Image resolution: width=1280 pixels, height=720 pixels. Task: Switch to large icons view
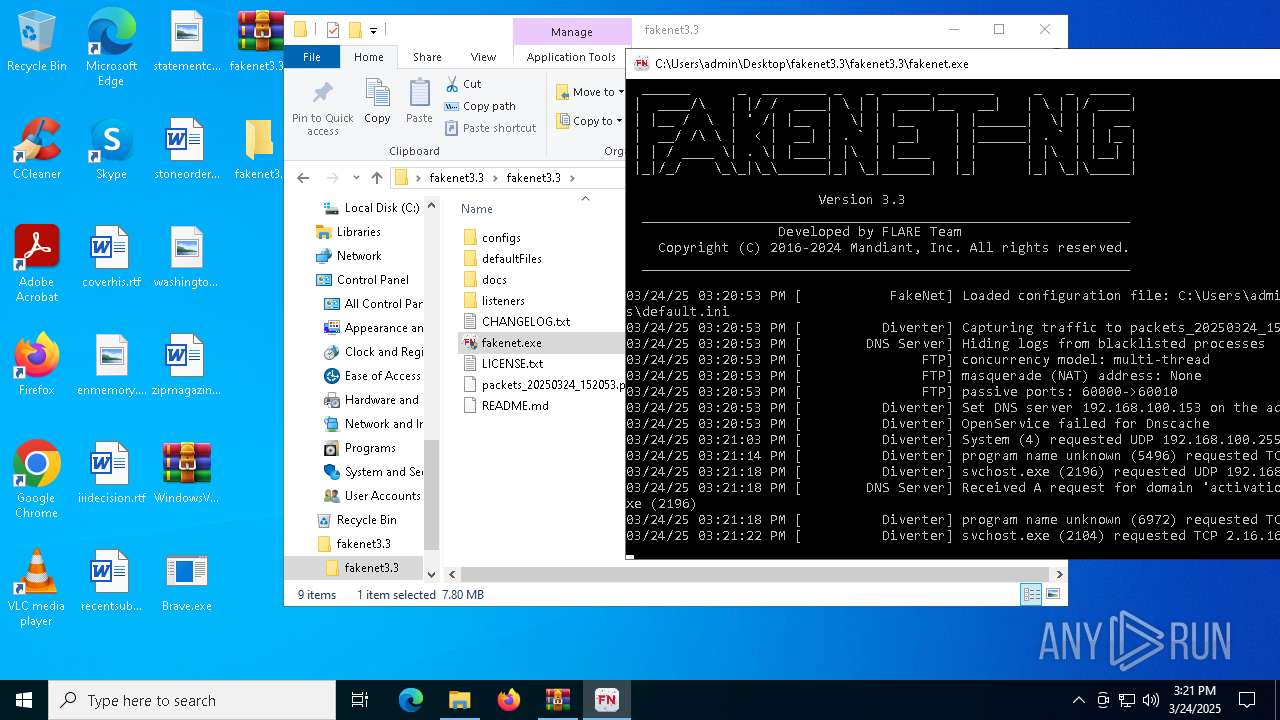click(x=1052, y=594)
